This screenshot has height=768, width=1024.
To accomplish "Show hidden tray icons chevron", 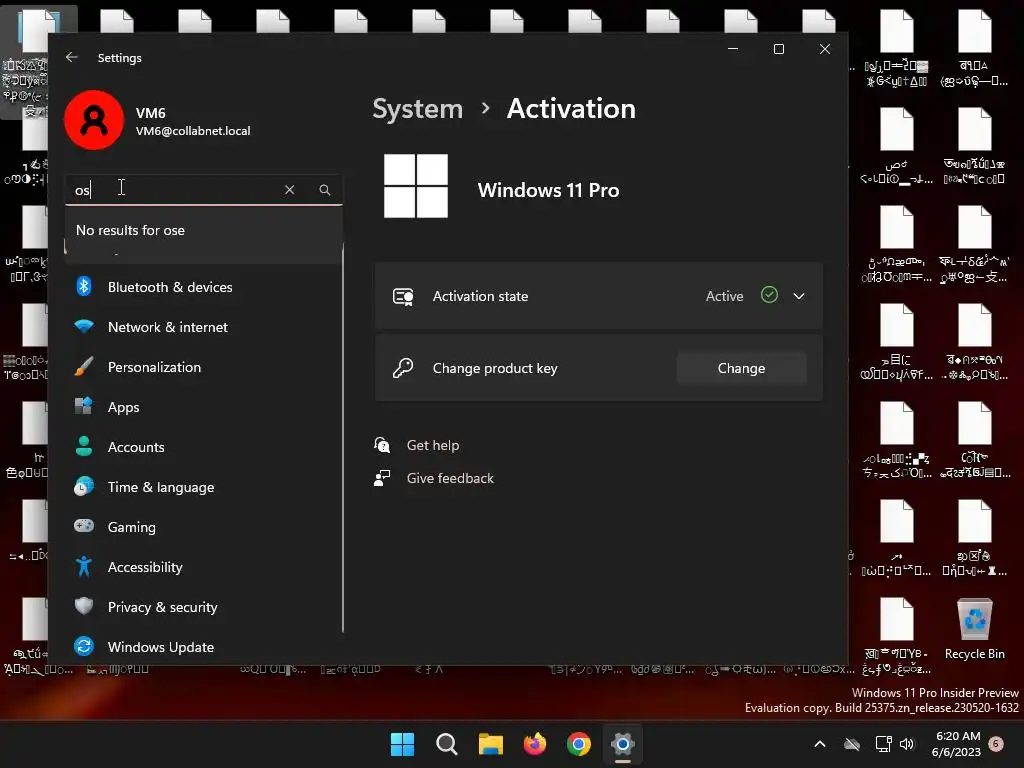I will click(x=820, y=744).
